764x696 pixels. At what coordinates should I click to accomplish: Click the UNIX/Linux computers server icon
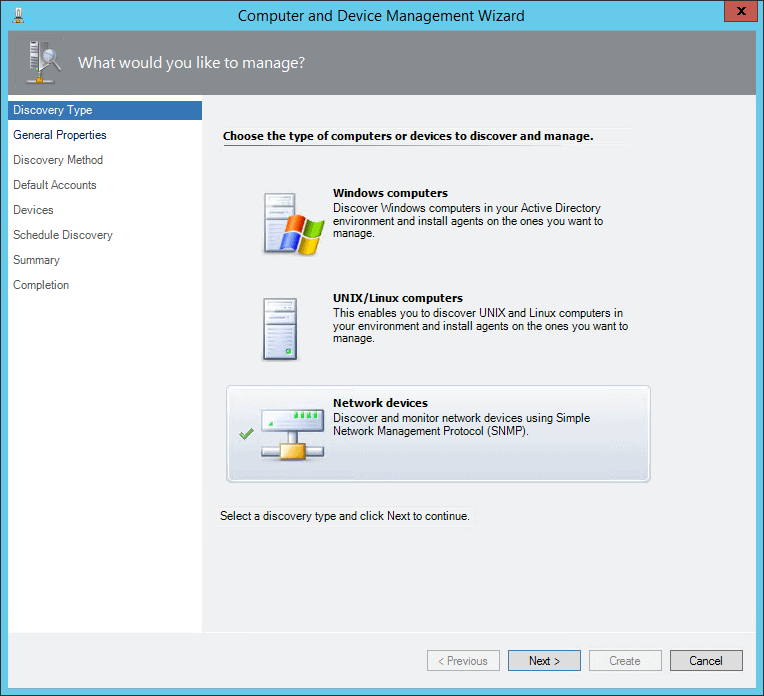[280, 329]
